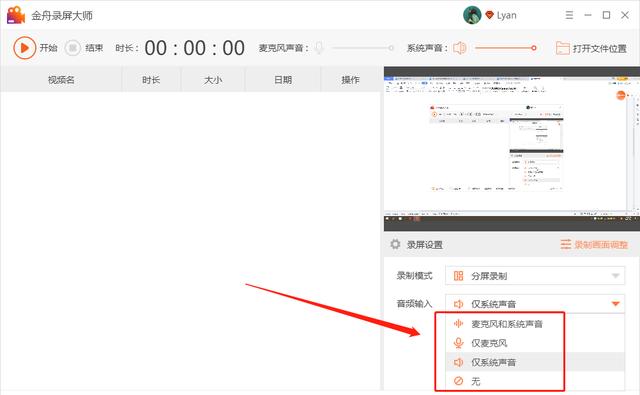Click the 分屏录制 mode combo box

(x=535, y=276)
